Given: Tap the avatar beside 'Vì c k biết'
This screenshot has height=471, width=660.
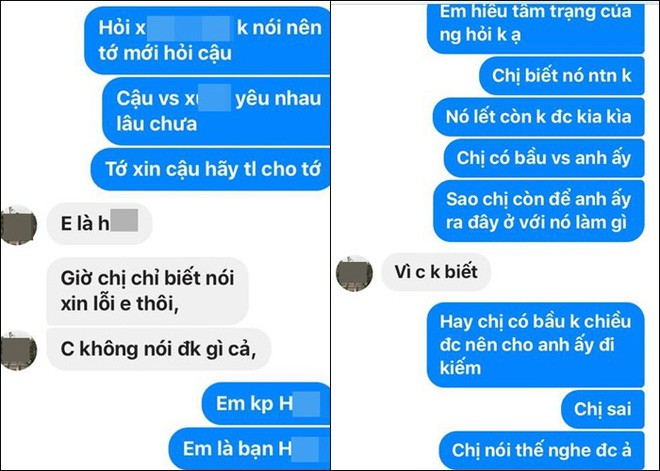Looking at the screenshot, I should [x=354, y=273].
